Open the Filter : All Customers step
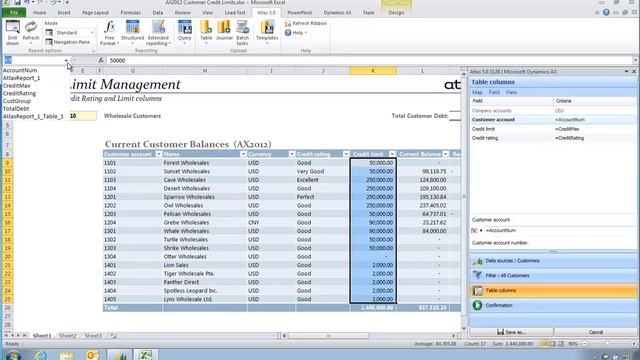The width and height of the screenshot is (640, 360). coord(553,276)
